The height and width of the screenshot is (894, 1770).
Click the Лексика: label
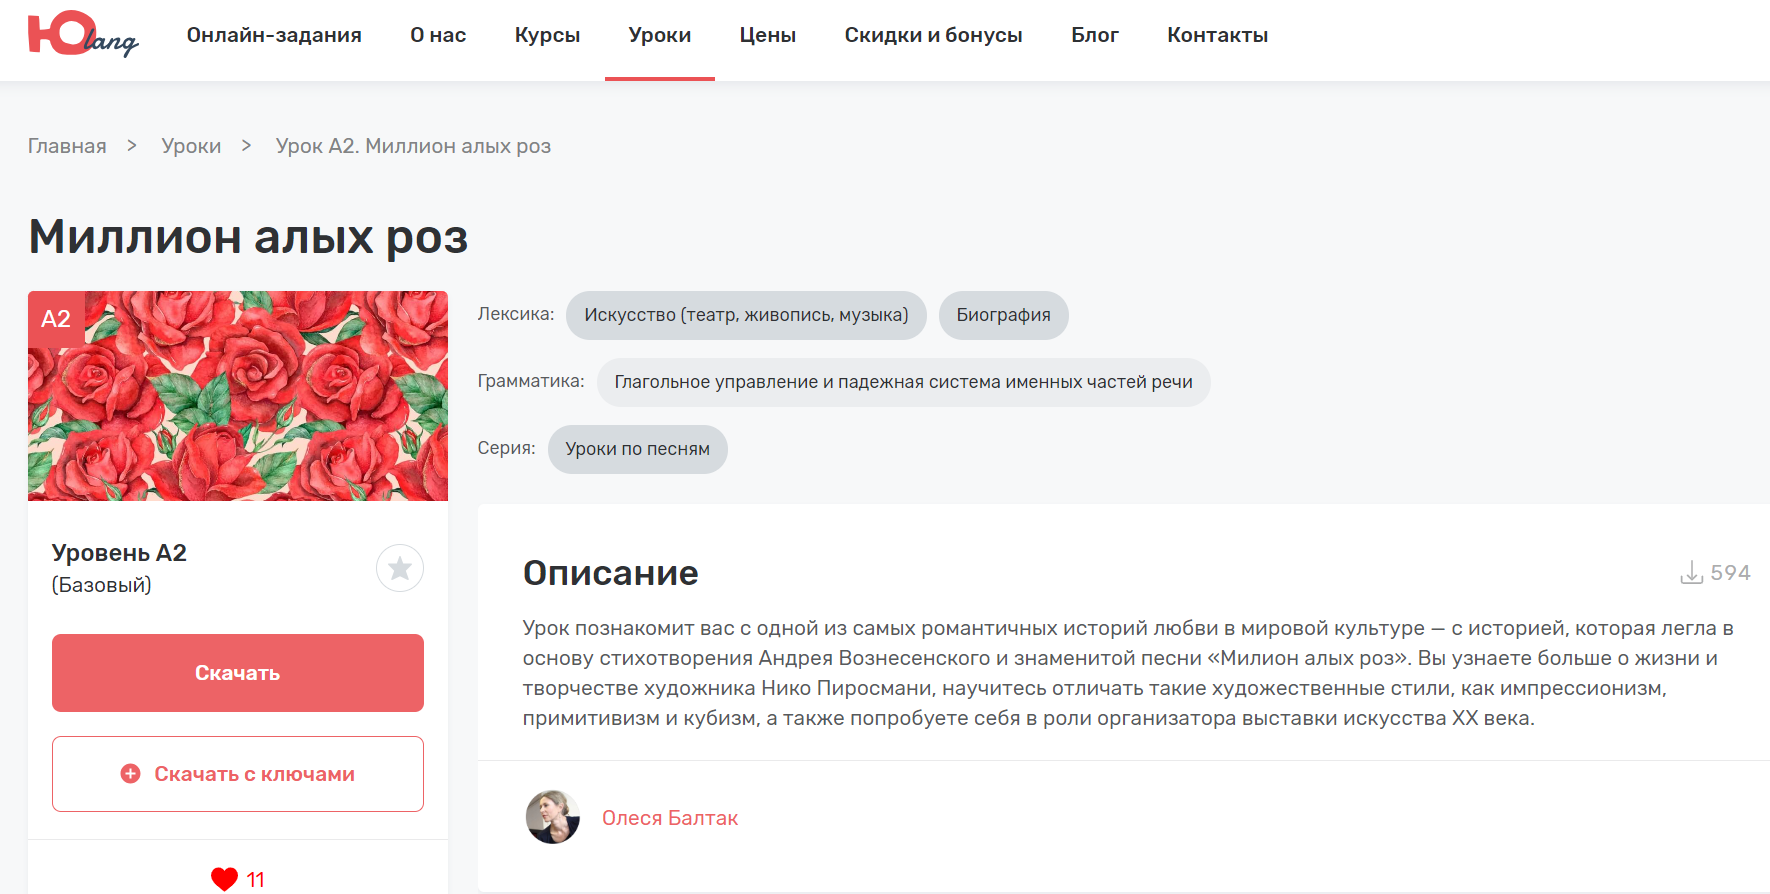pyautogui.click(x=516, y=314)
